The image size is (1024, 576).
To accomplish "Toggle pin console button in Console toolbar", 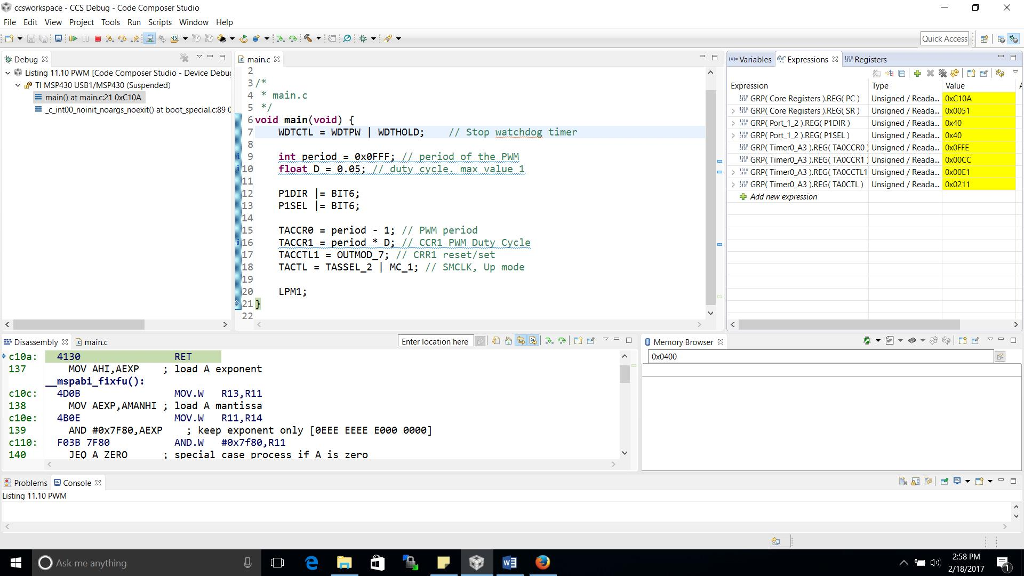I will [944, 481].
